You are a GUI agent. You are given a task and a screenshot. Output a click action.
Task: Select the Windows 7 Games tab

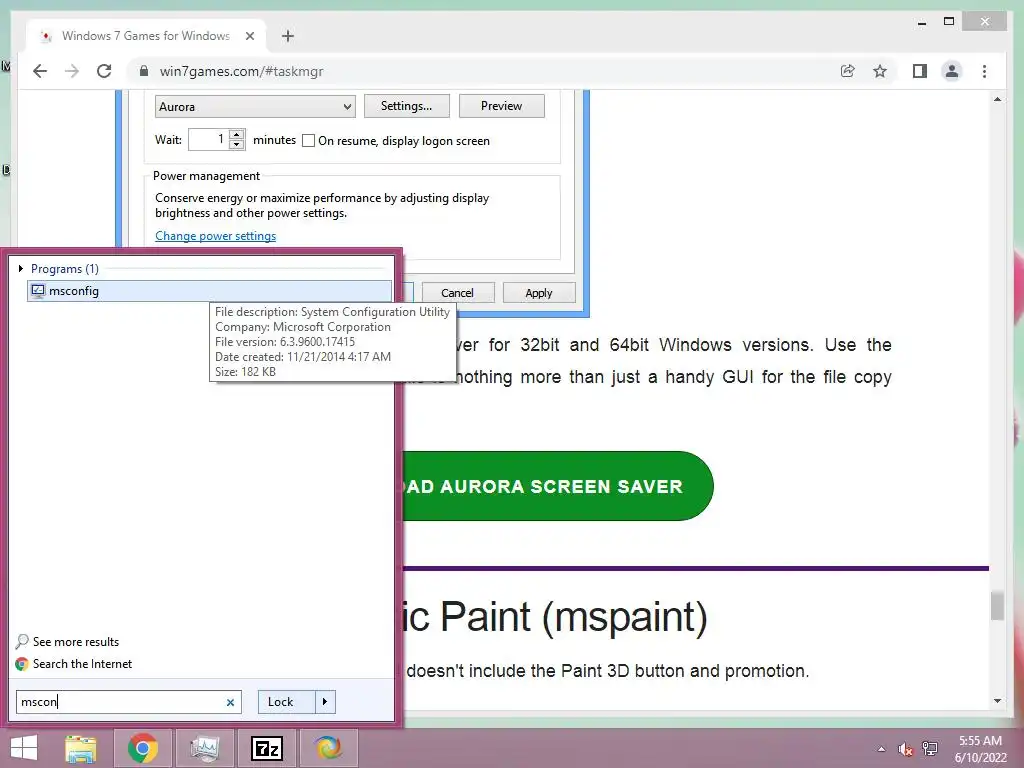tap(146, 36)
